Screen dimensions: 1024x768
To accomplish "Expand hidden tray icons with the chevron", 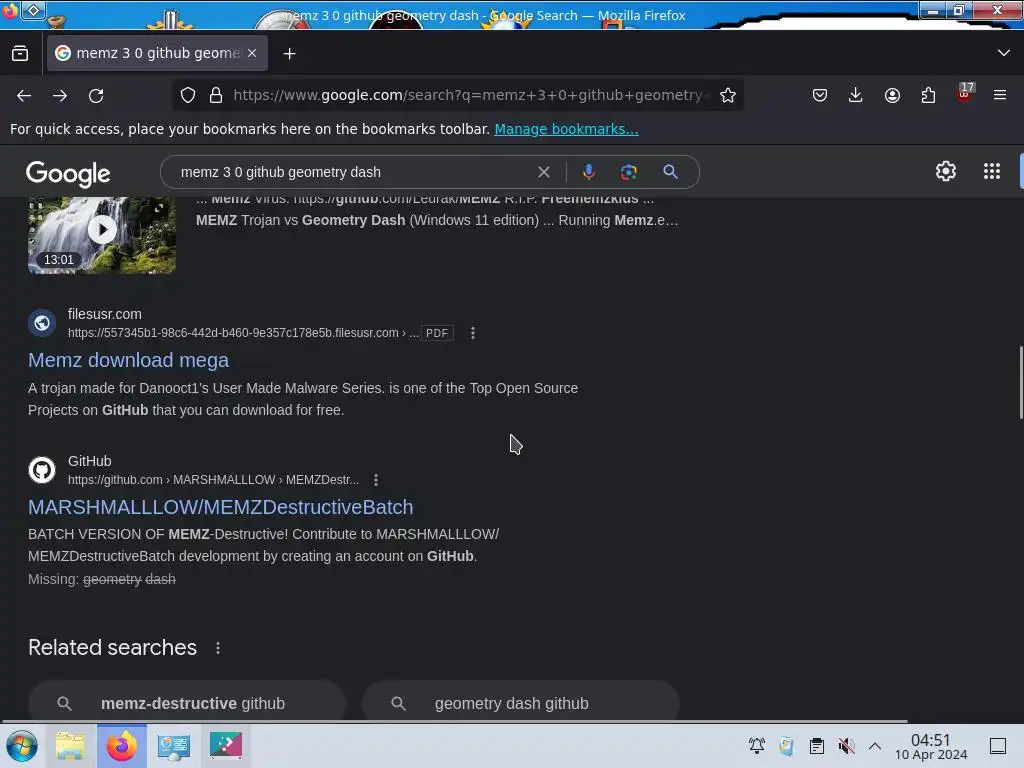I will click(875, 746).
